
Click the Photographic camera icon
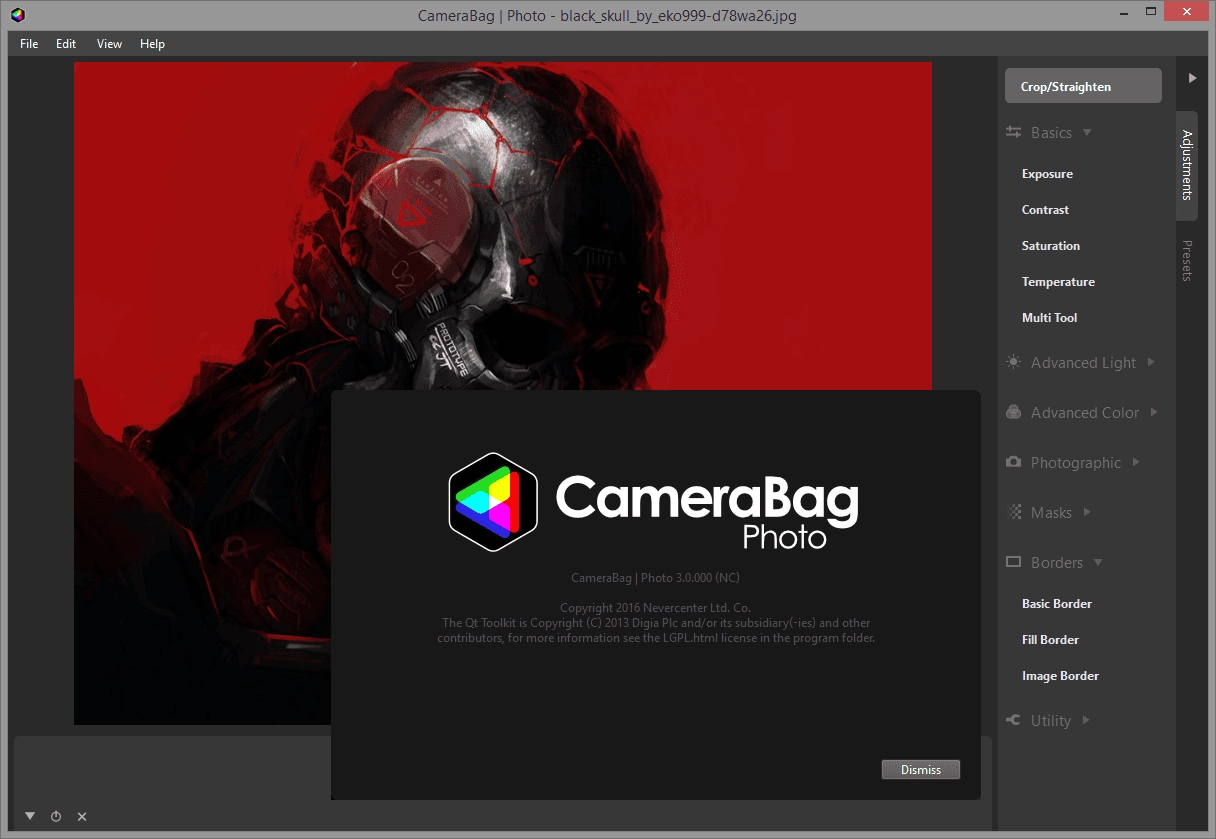point(1013,462)
